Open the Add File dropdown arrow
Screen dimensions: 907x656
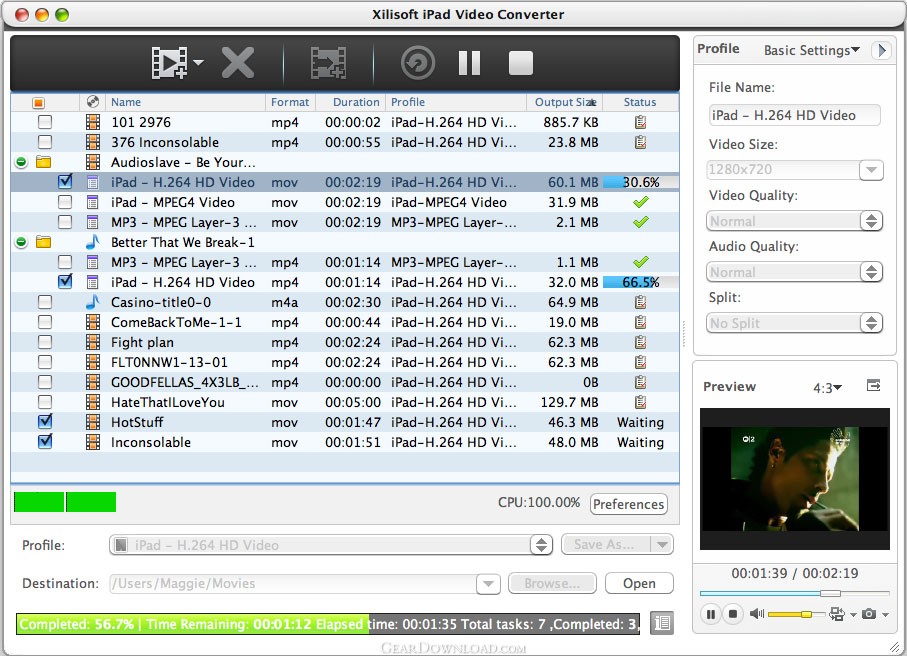198,62
